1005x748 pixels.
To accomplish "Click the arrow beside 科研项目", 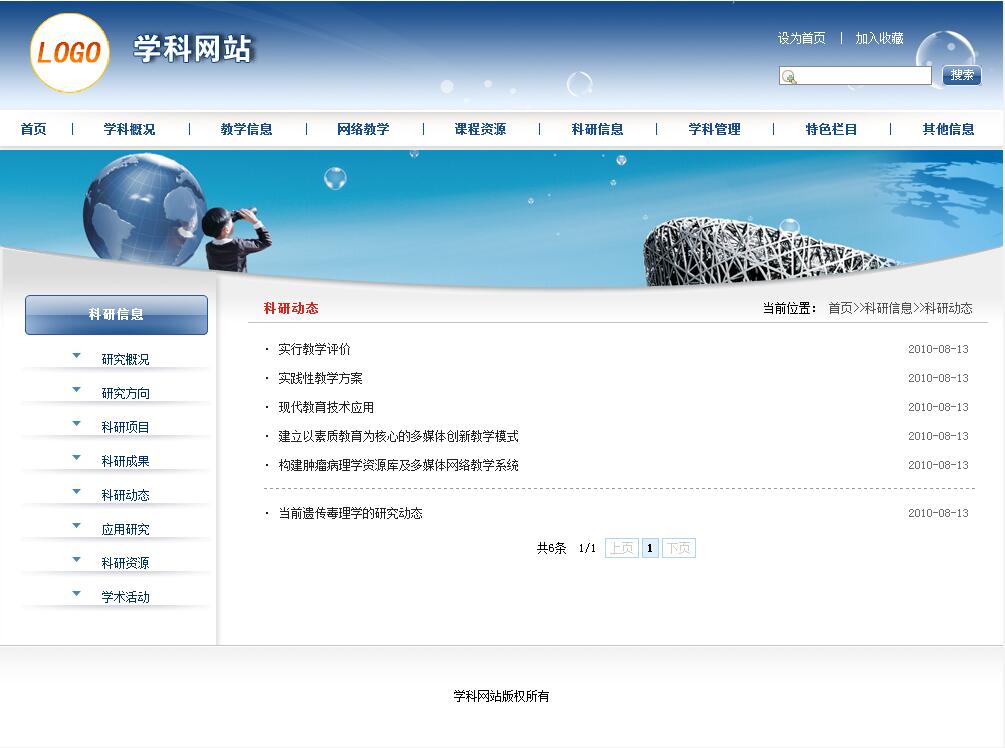I will (76, 424).
